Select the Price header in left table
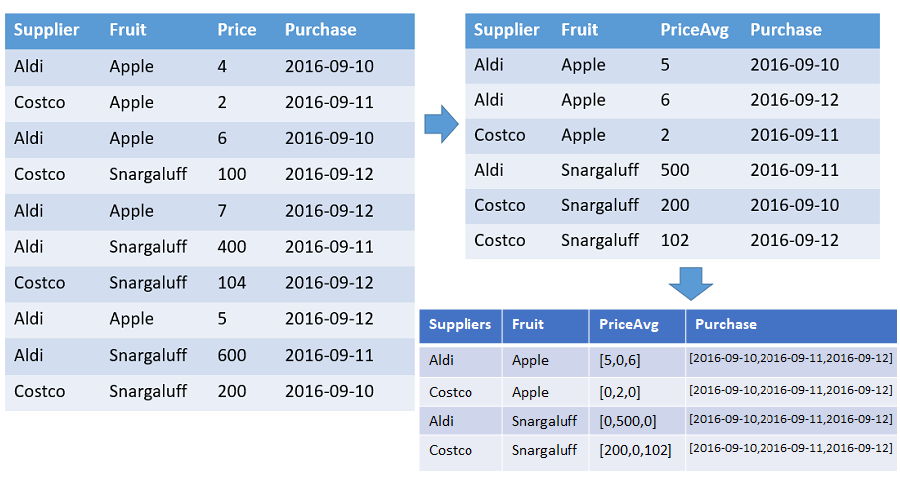 pos(236,30)
